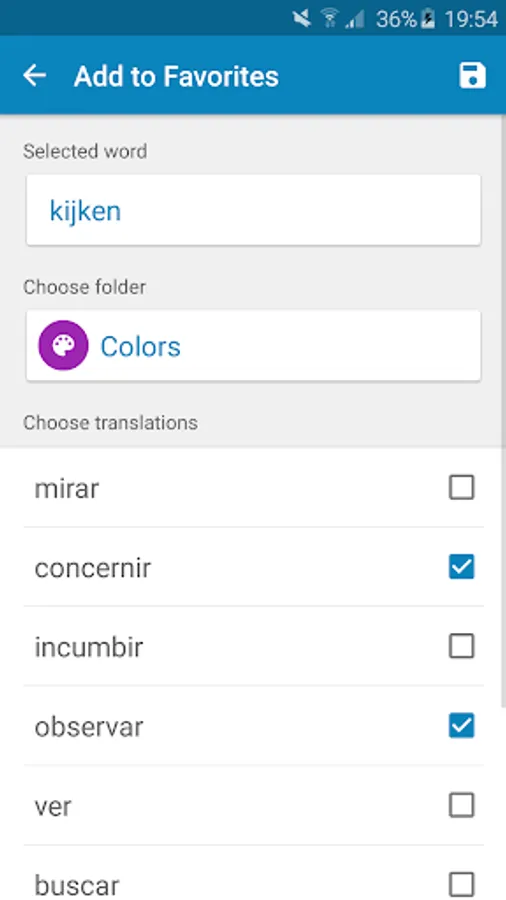Enable the incumbir checkbox
This screenshot has height=900, width=506.
pyautogui.click(x=461, y=646)
